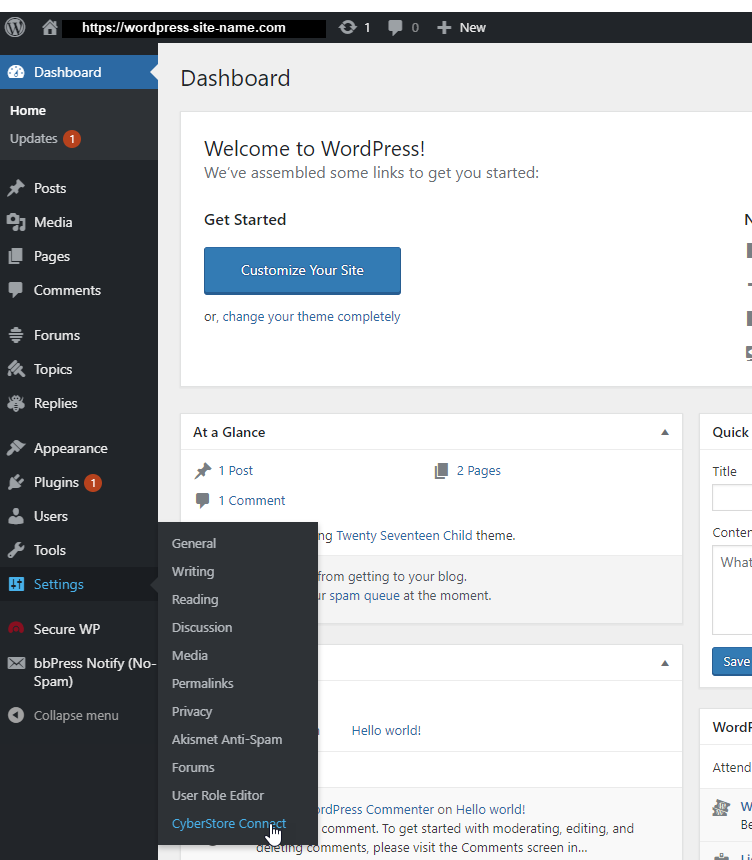Open the bbPress Notify envelope icon

coord(16,663)
